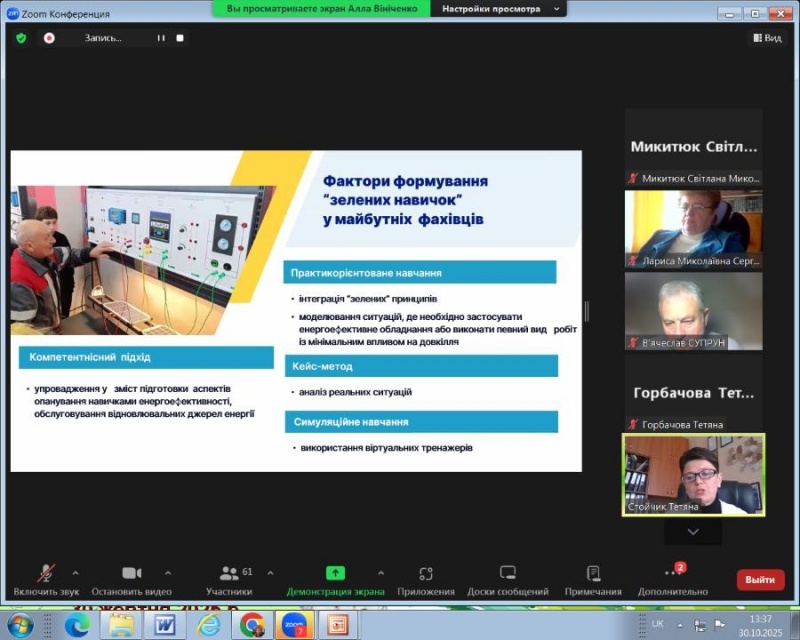The width and height of the screenshot is (800, 640).
Task: Expand audio options arrow next to microphone
Action: point(75,573)
